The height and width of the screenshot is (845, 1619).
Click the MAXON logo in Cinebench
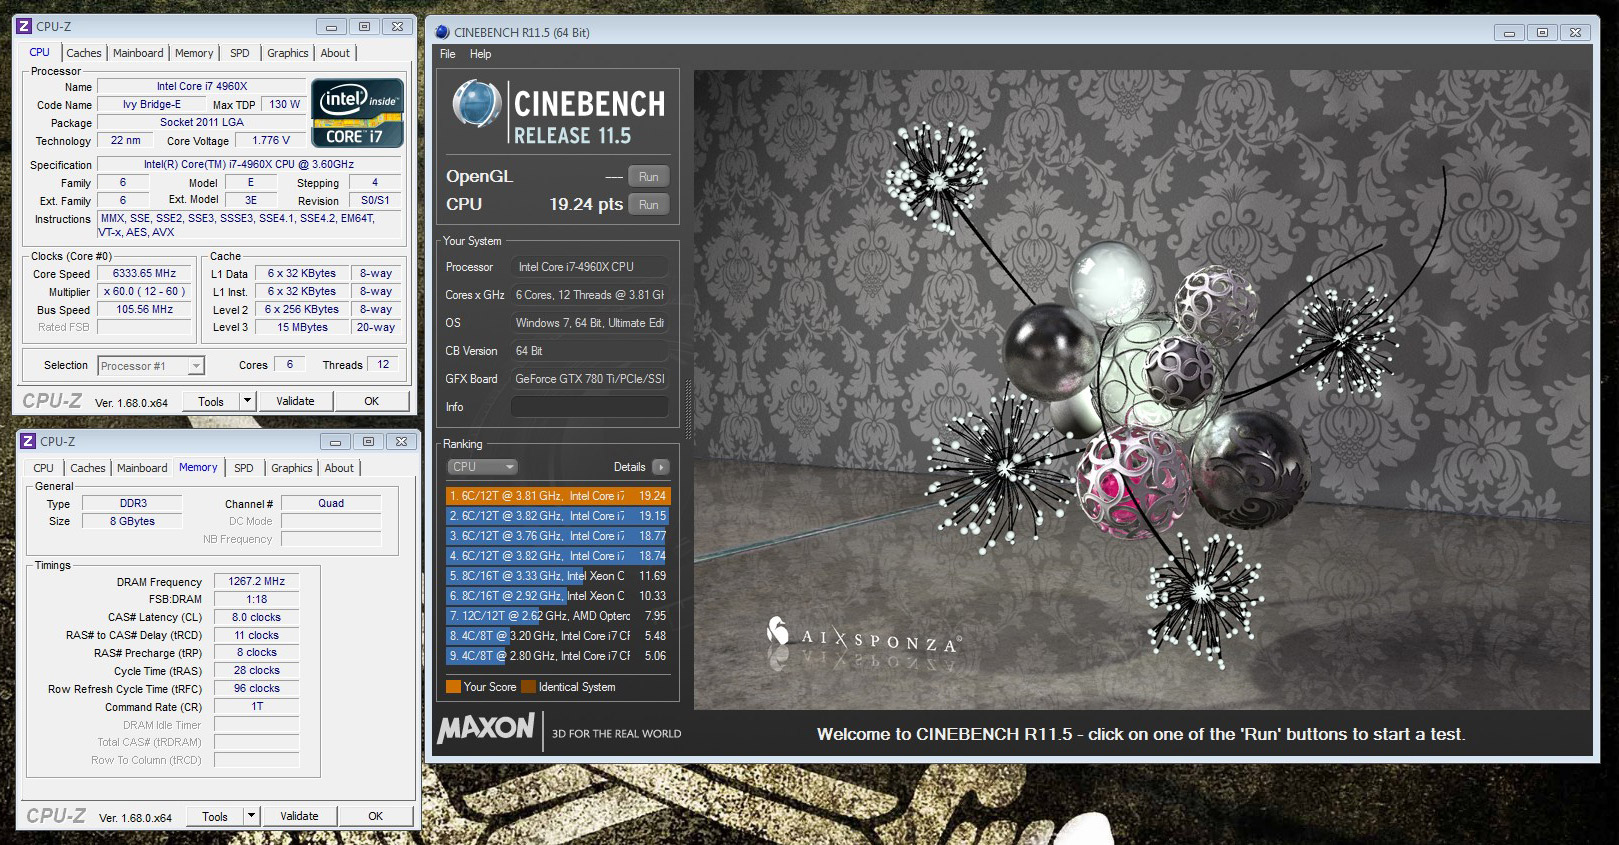coord(486,729)
